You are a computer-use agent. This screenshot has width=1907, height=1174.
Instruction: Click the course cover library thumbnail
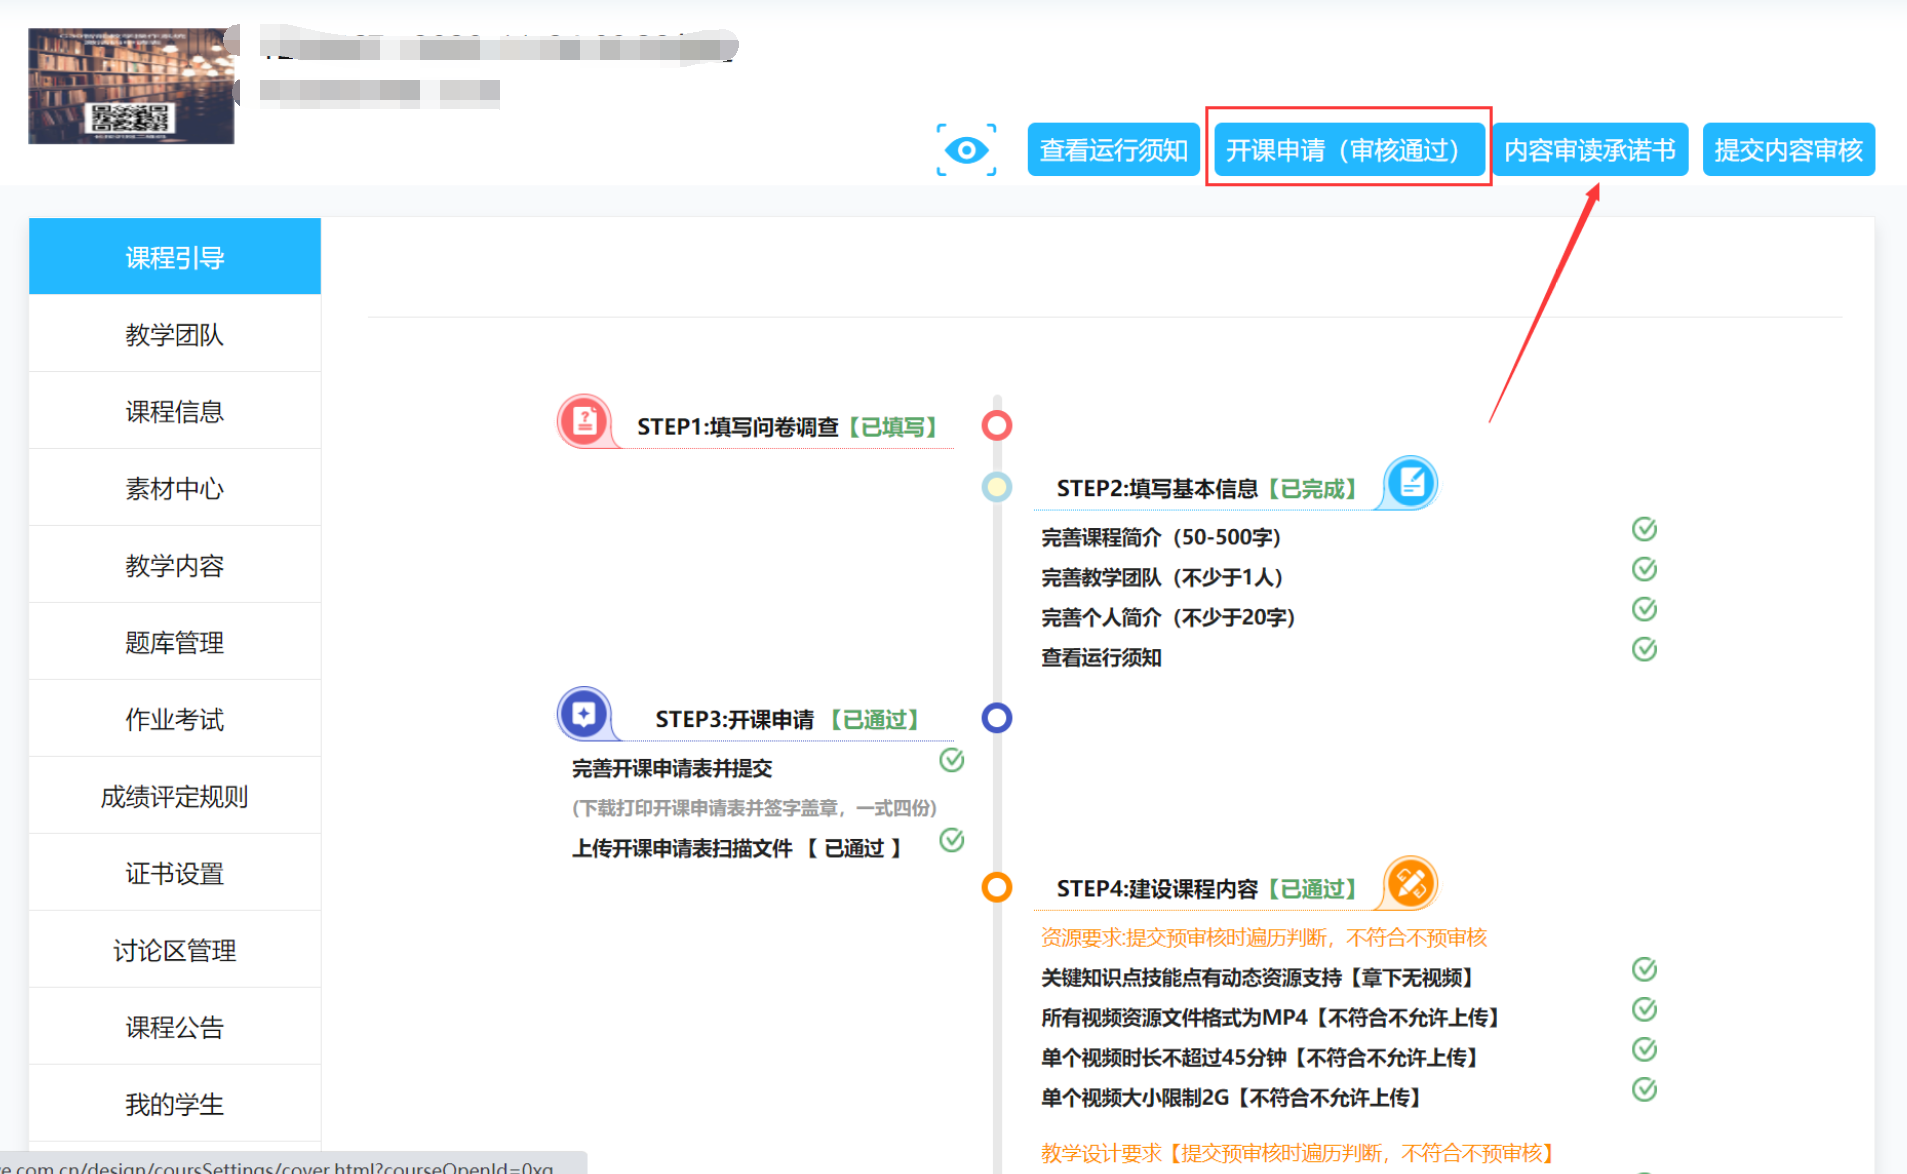131,86
